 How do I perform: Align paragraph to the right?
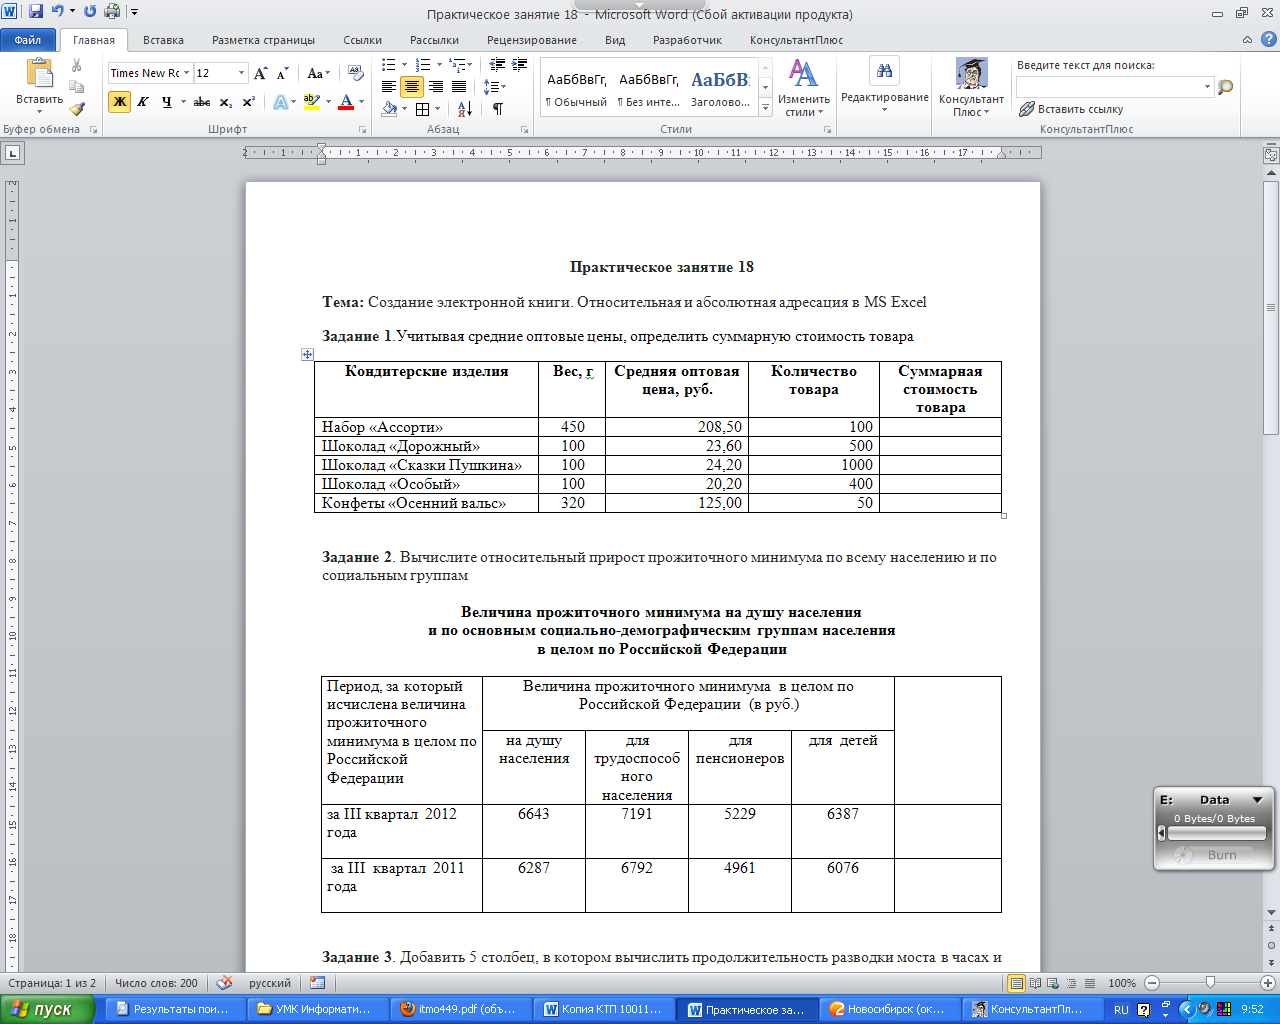pyautogui.click(x=436, y=87)
